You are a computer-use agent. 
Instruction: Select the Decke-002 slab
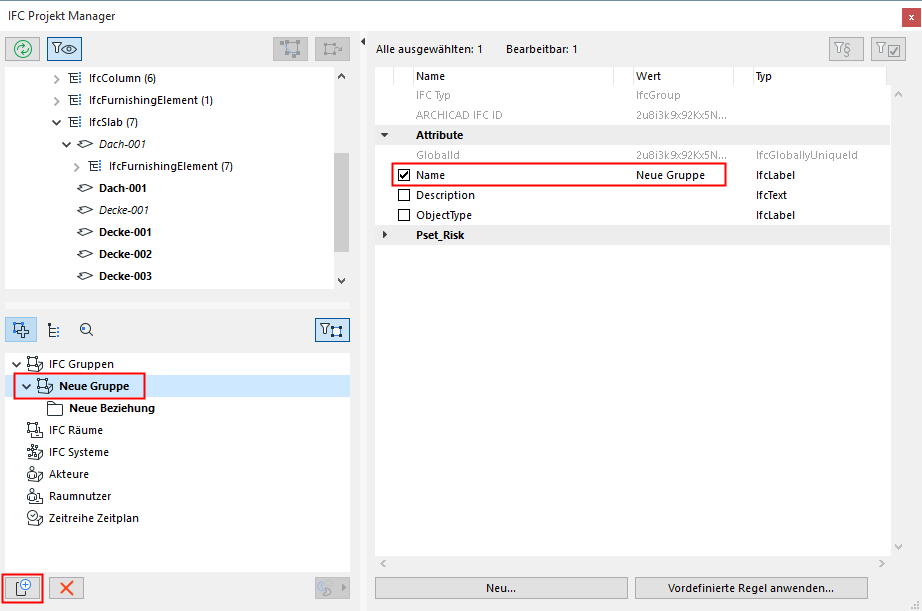point(125,254)
